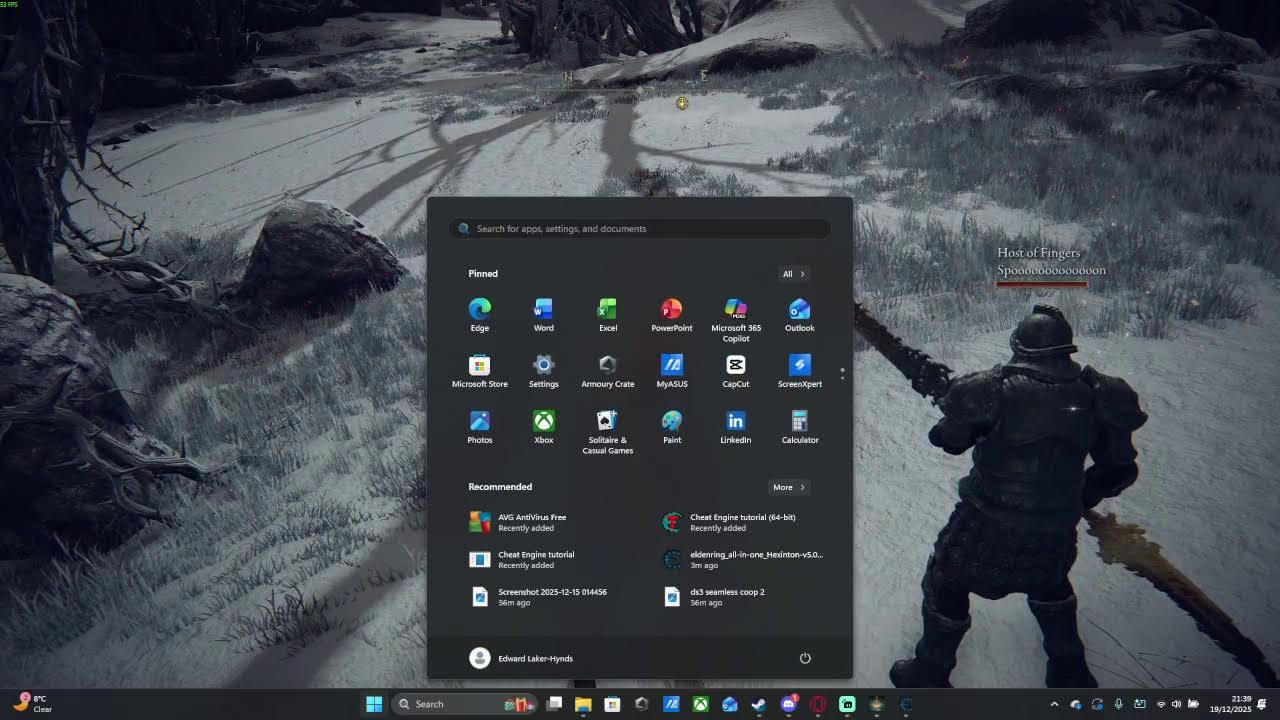Open Discord taskbar icon
Image resolution: width=1280 pixels, height=720 pixels.
click(788, 704)
